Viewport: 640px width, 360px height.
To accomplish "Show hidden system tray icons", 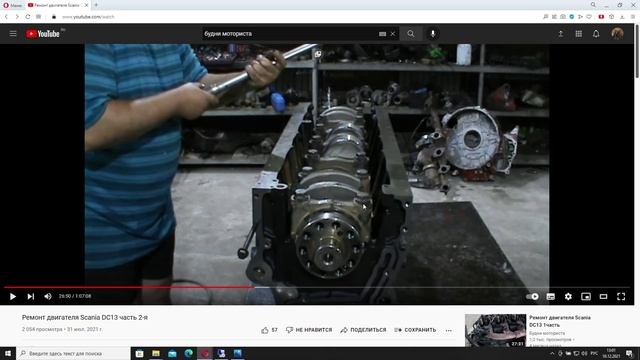I will [x=552, y=353].
